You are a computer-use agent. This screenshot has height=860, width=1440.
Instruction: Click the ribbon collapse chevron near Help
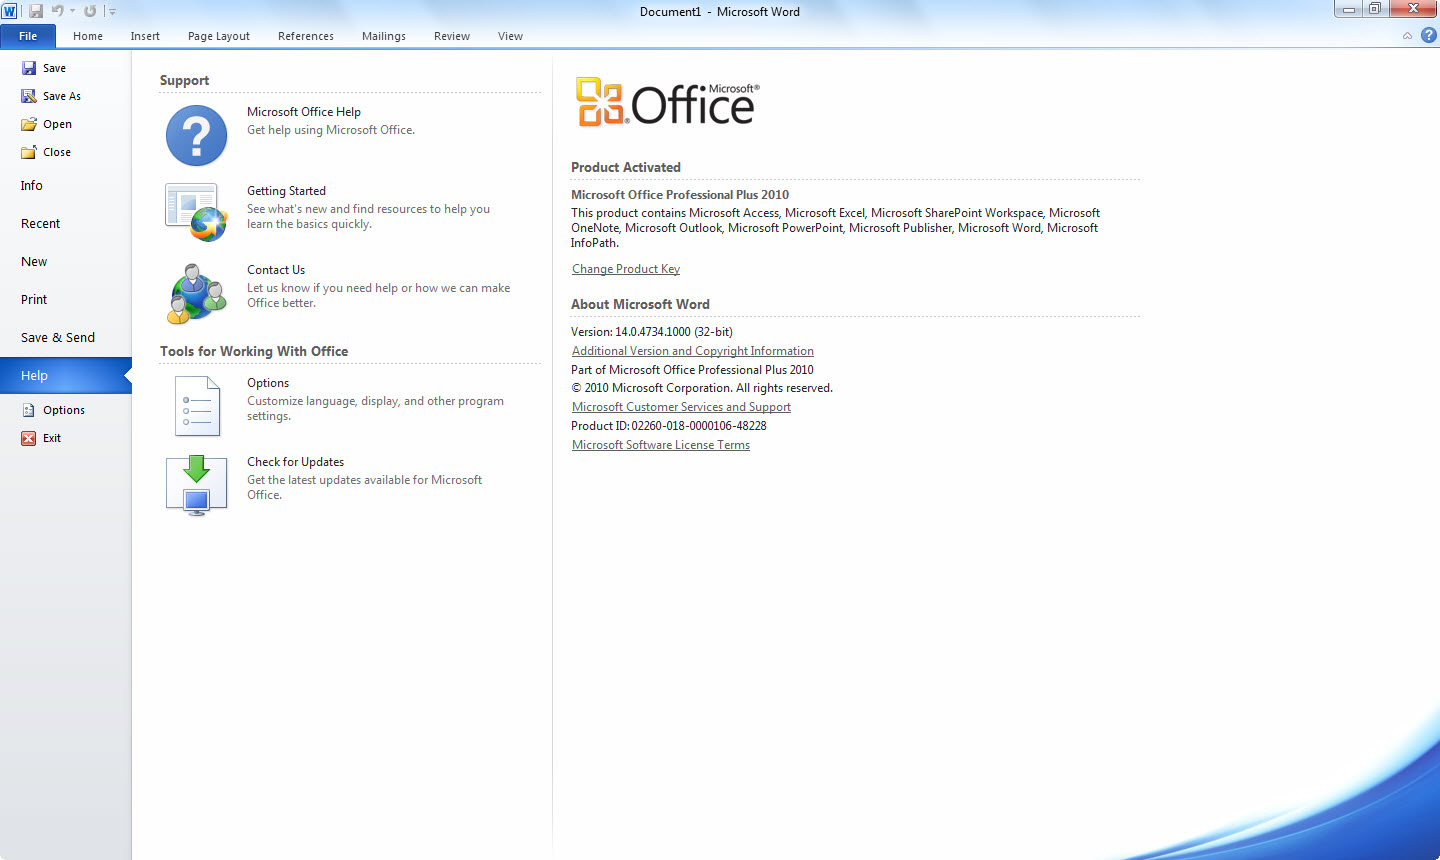point(1407,35)
